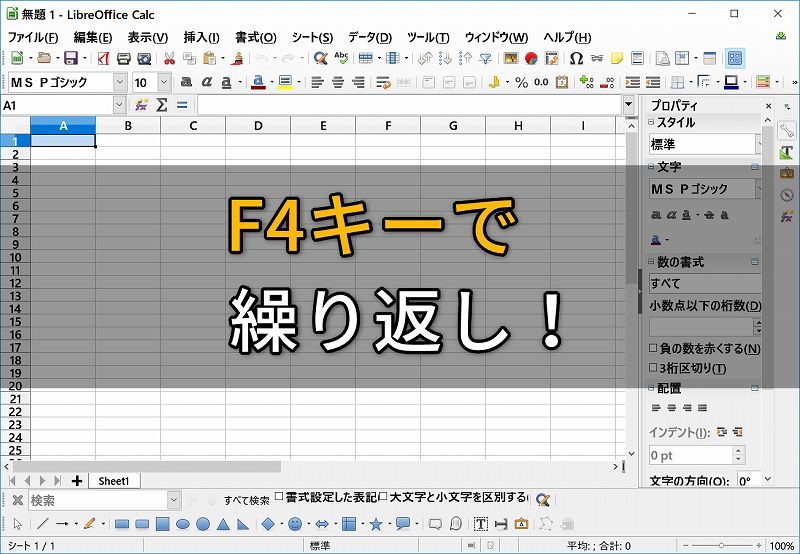800x554 pixels.
Task: Click the Cut scissors icon
Action: [x=169, y=59]
